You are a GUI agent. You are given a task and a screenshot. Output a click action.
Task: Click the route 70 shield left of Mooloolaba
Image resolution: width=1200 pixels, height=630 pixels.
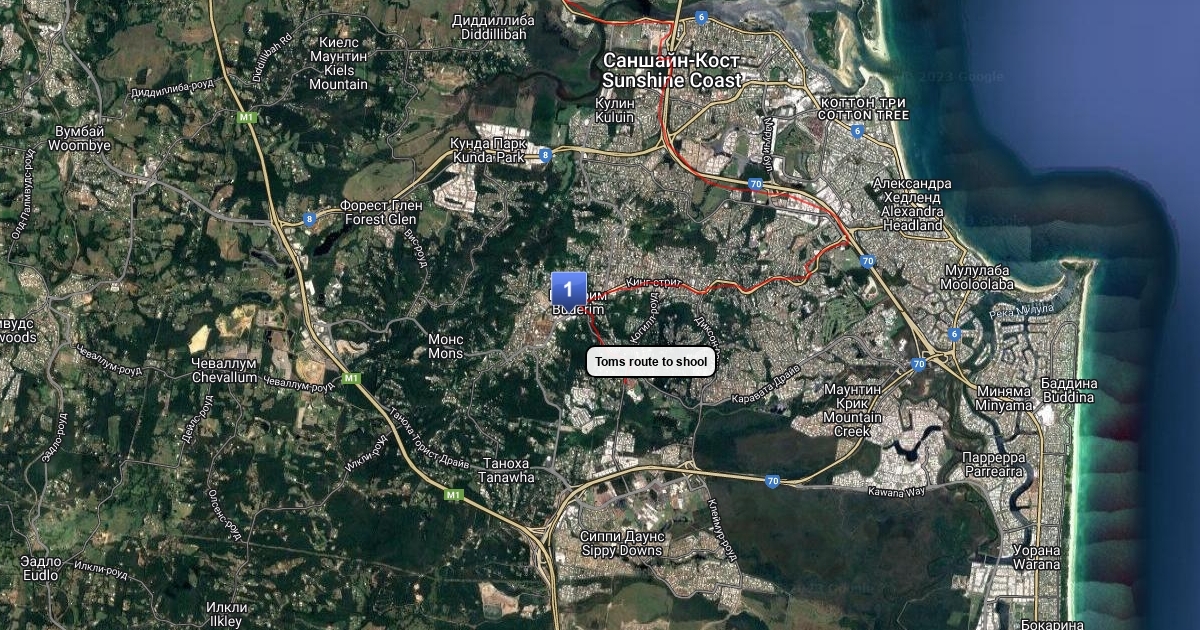tap(868, 262)
